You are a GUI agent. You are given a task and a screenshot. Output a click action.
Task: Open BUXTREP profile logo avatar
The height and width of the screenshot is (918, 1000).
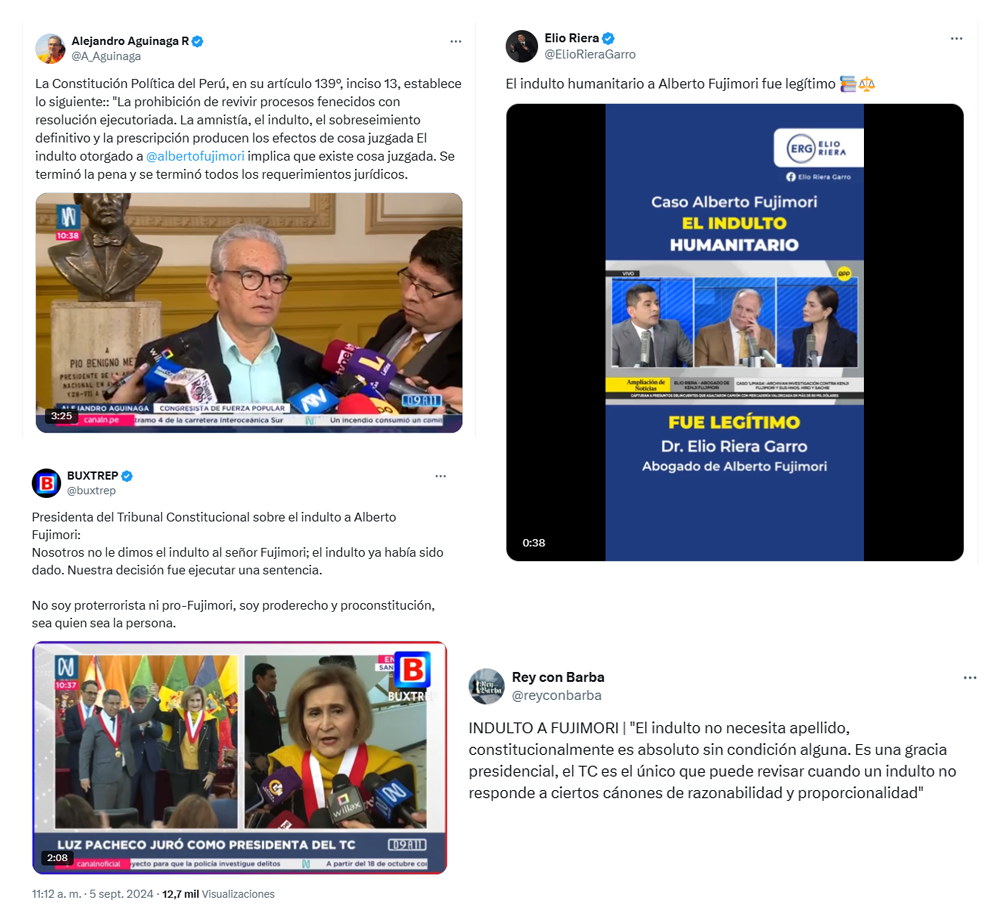tap(47, 483)
